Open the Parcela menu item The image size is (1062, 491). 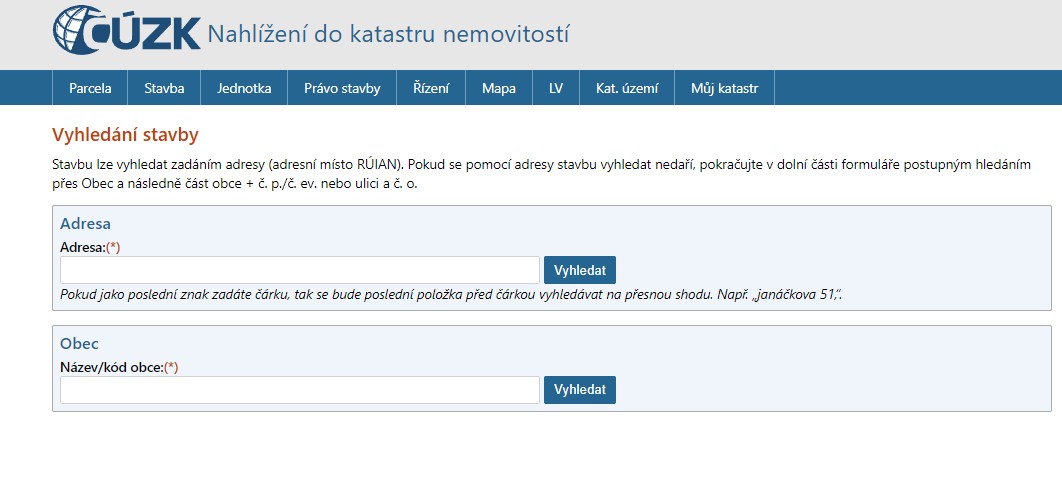pyautogui.click(x=90, y=88)
